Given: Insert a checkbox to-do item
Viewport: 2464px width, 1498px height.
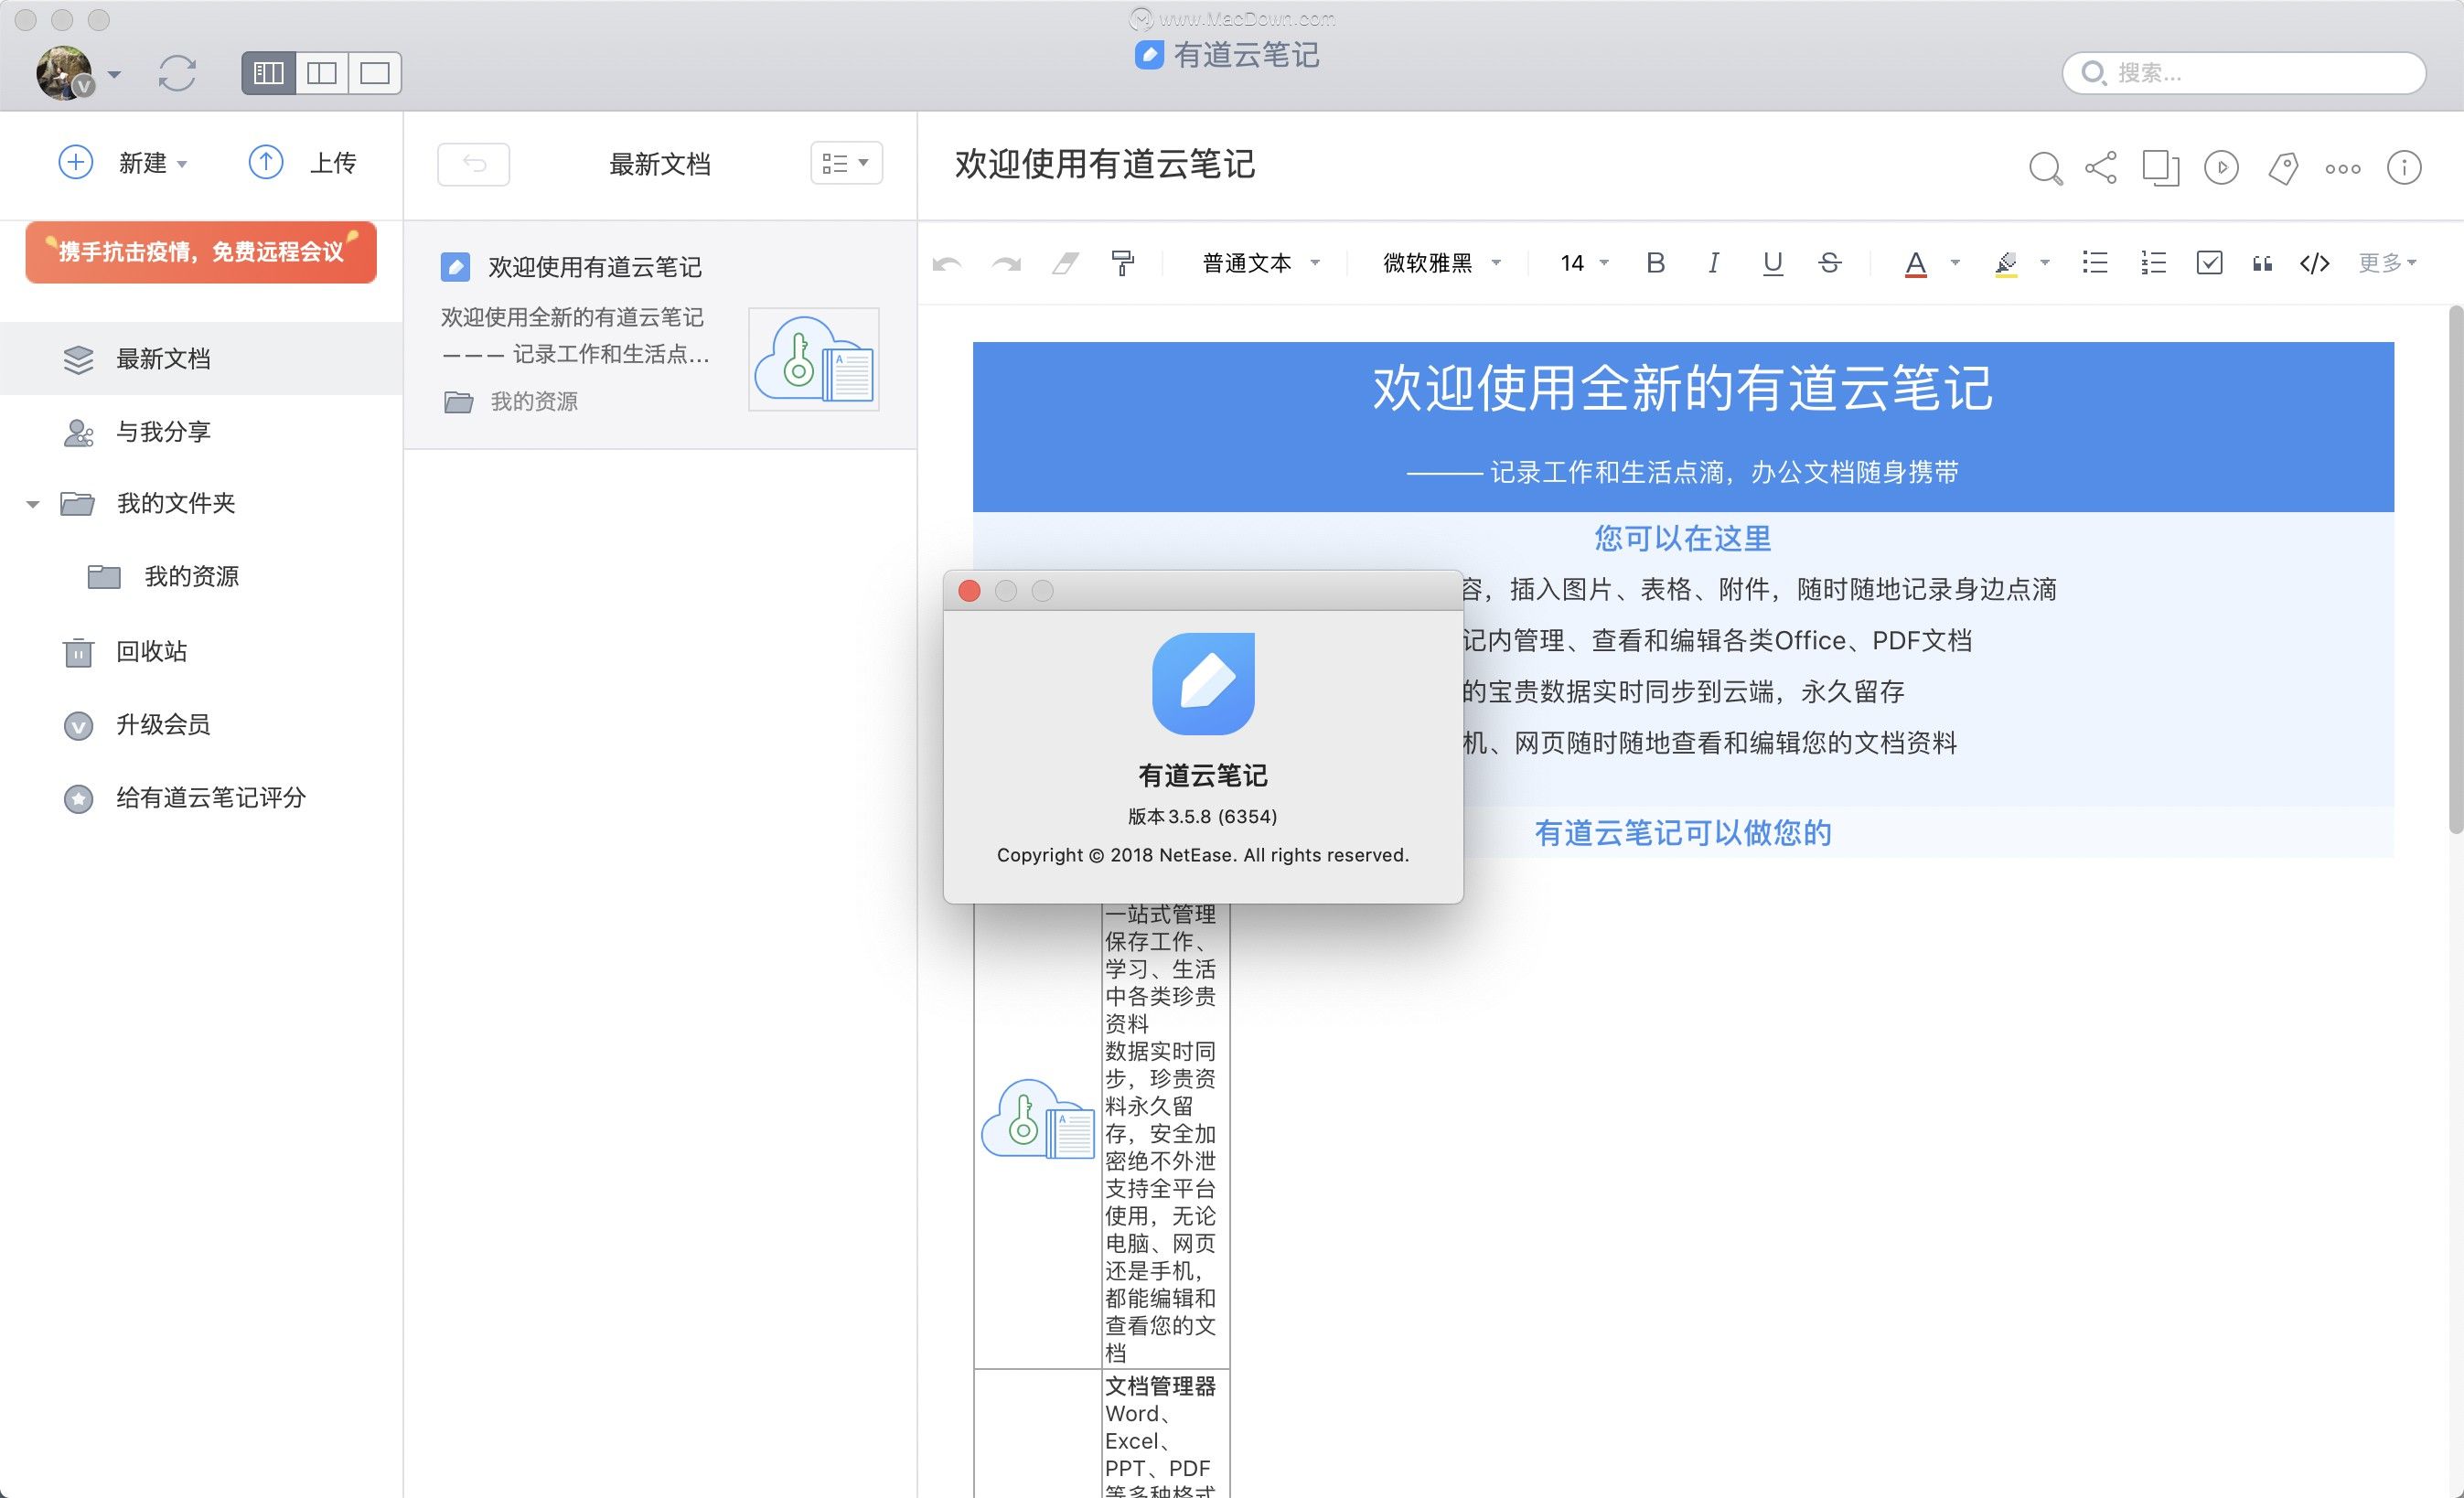Looking at the screenshot, I should pos(2209,263).
